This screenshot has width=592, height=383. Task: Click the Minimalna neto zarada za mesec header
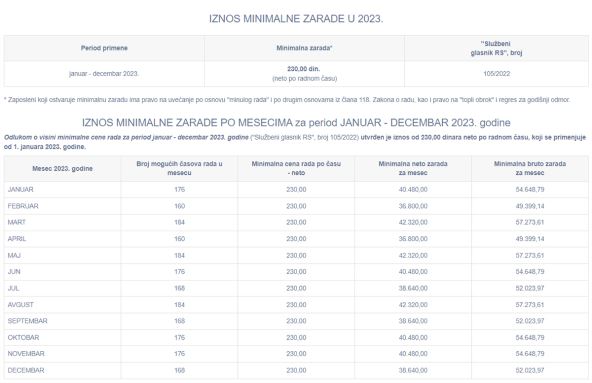(413, 168)
